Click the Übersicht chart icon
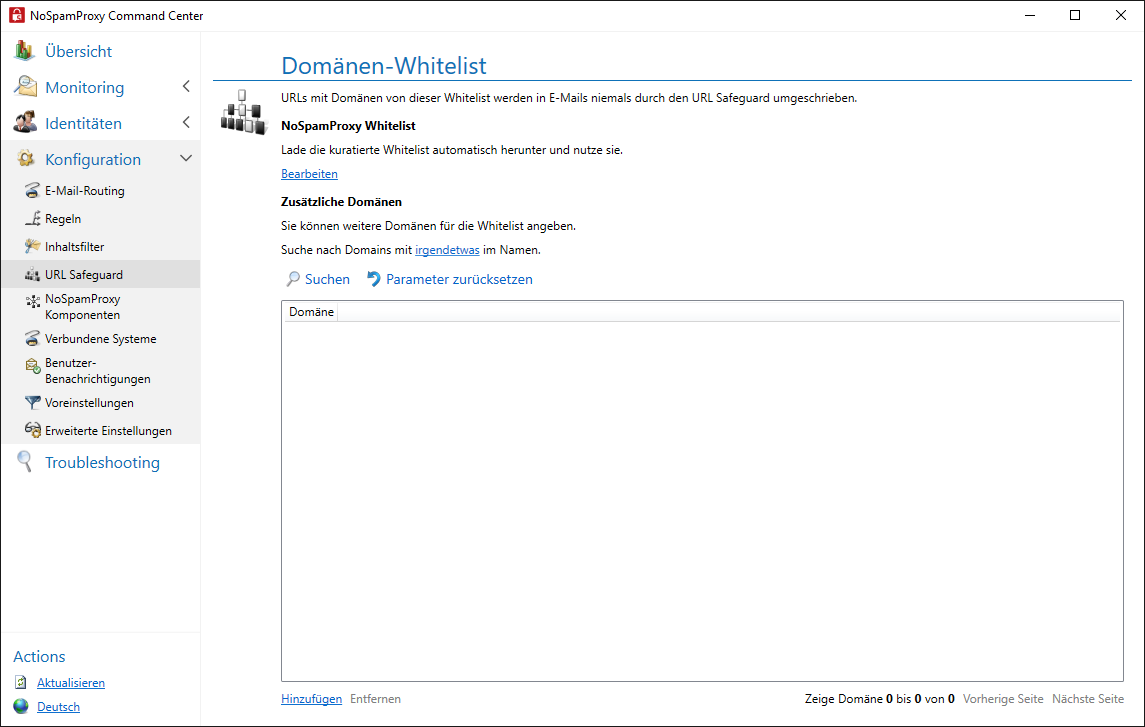This screenshot has height=727, width=1145. pos(24,50)
